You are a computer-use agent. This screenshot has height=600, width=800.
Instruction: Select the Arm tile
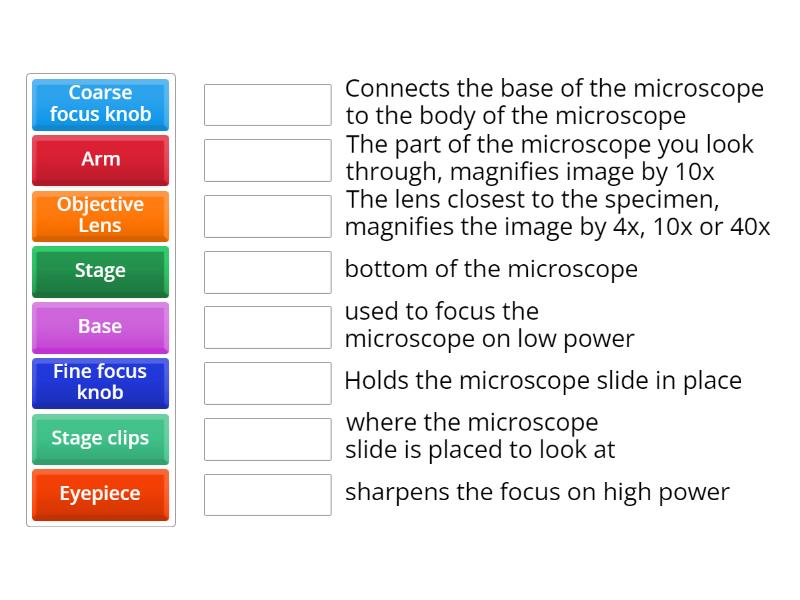(x=100, y=160)
